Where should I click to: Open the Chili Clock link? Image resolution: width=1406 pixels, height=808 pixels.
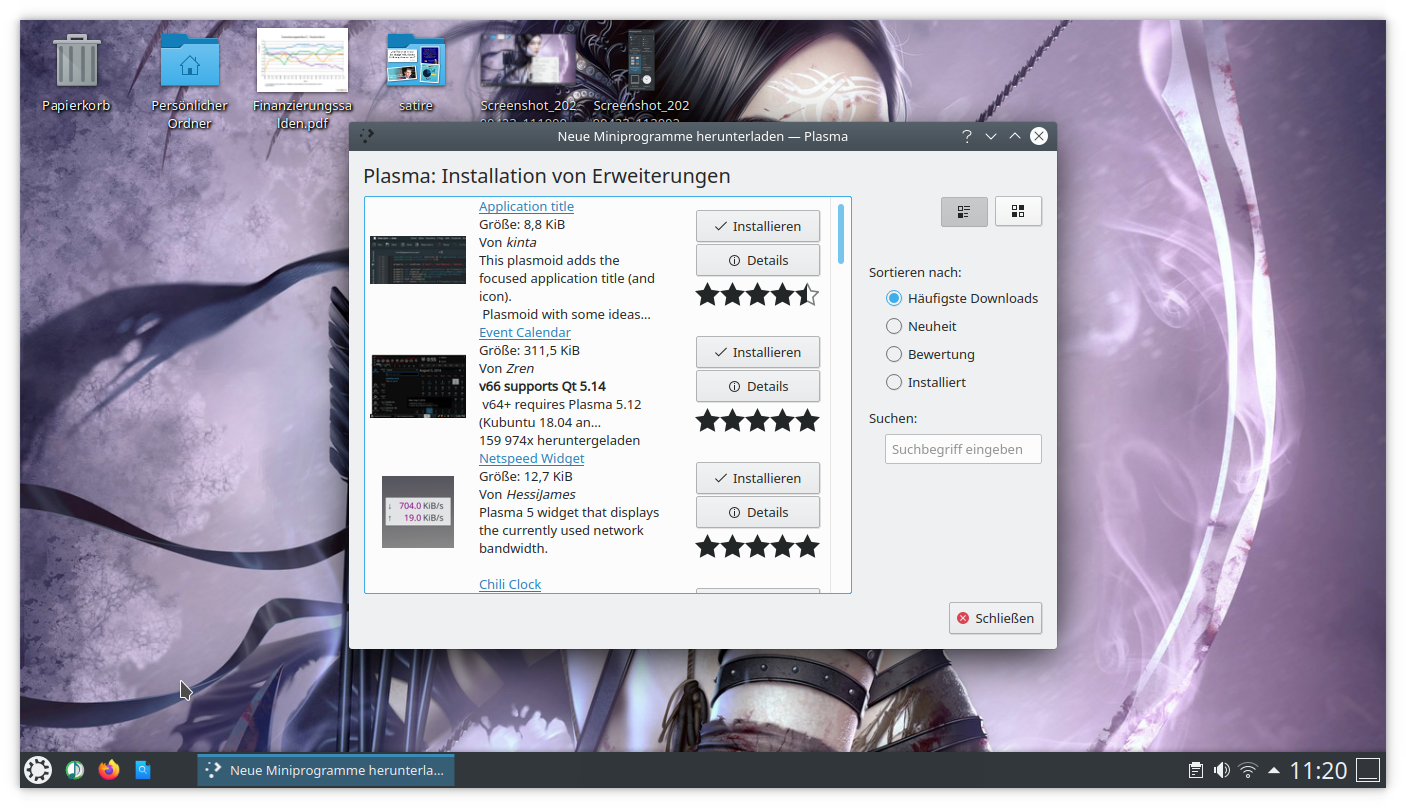(510, 584)
